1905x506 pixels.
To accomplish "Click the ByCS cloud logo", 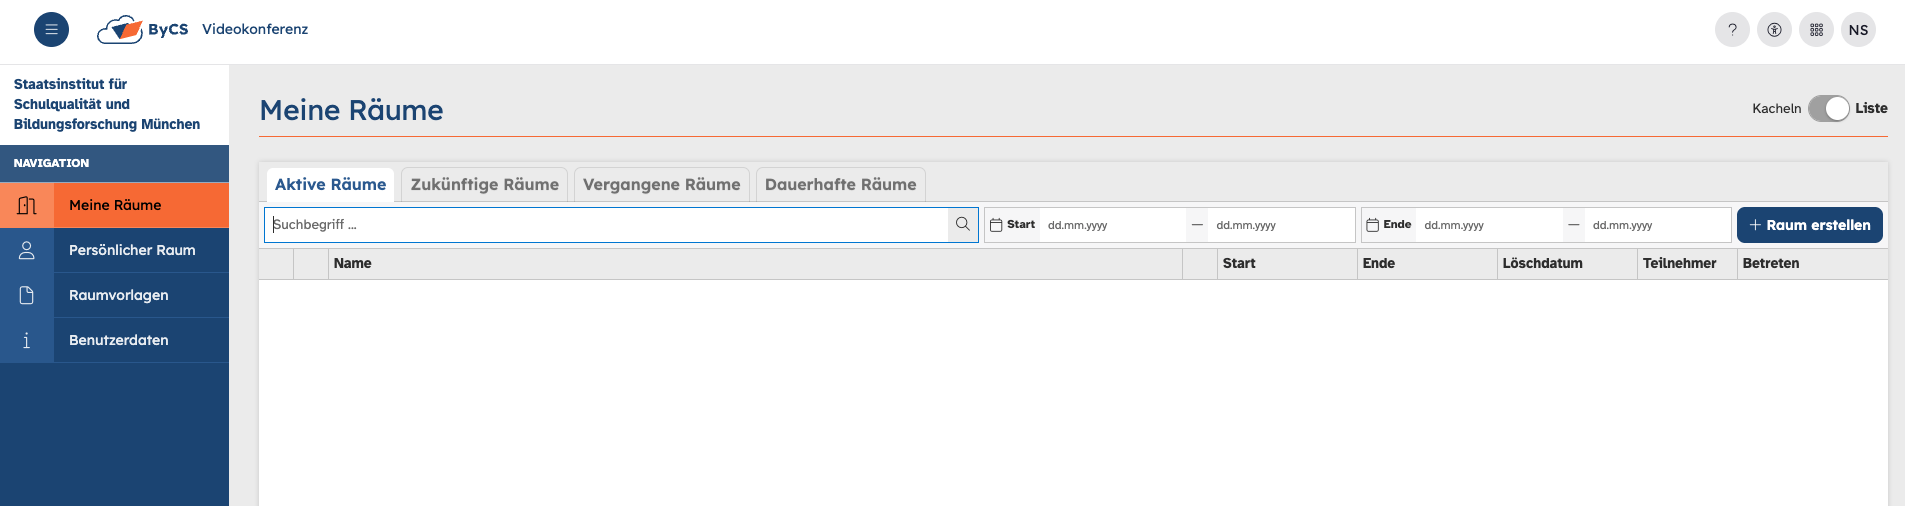I will click(120, 30).
